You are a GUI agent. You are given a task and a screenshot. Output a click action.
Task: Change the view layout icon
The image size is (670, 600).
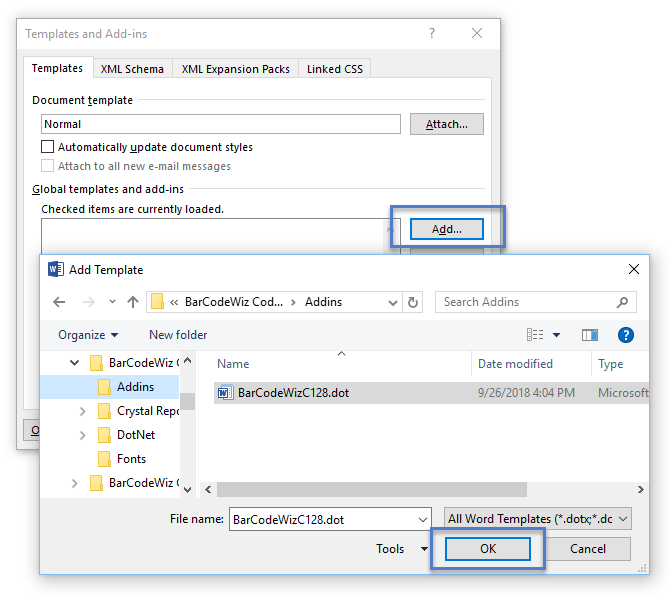[535, 335]
